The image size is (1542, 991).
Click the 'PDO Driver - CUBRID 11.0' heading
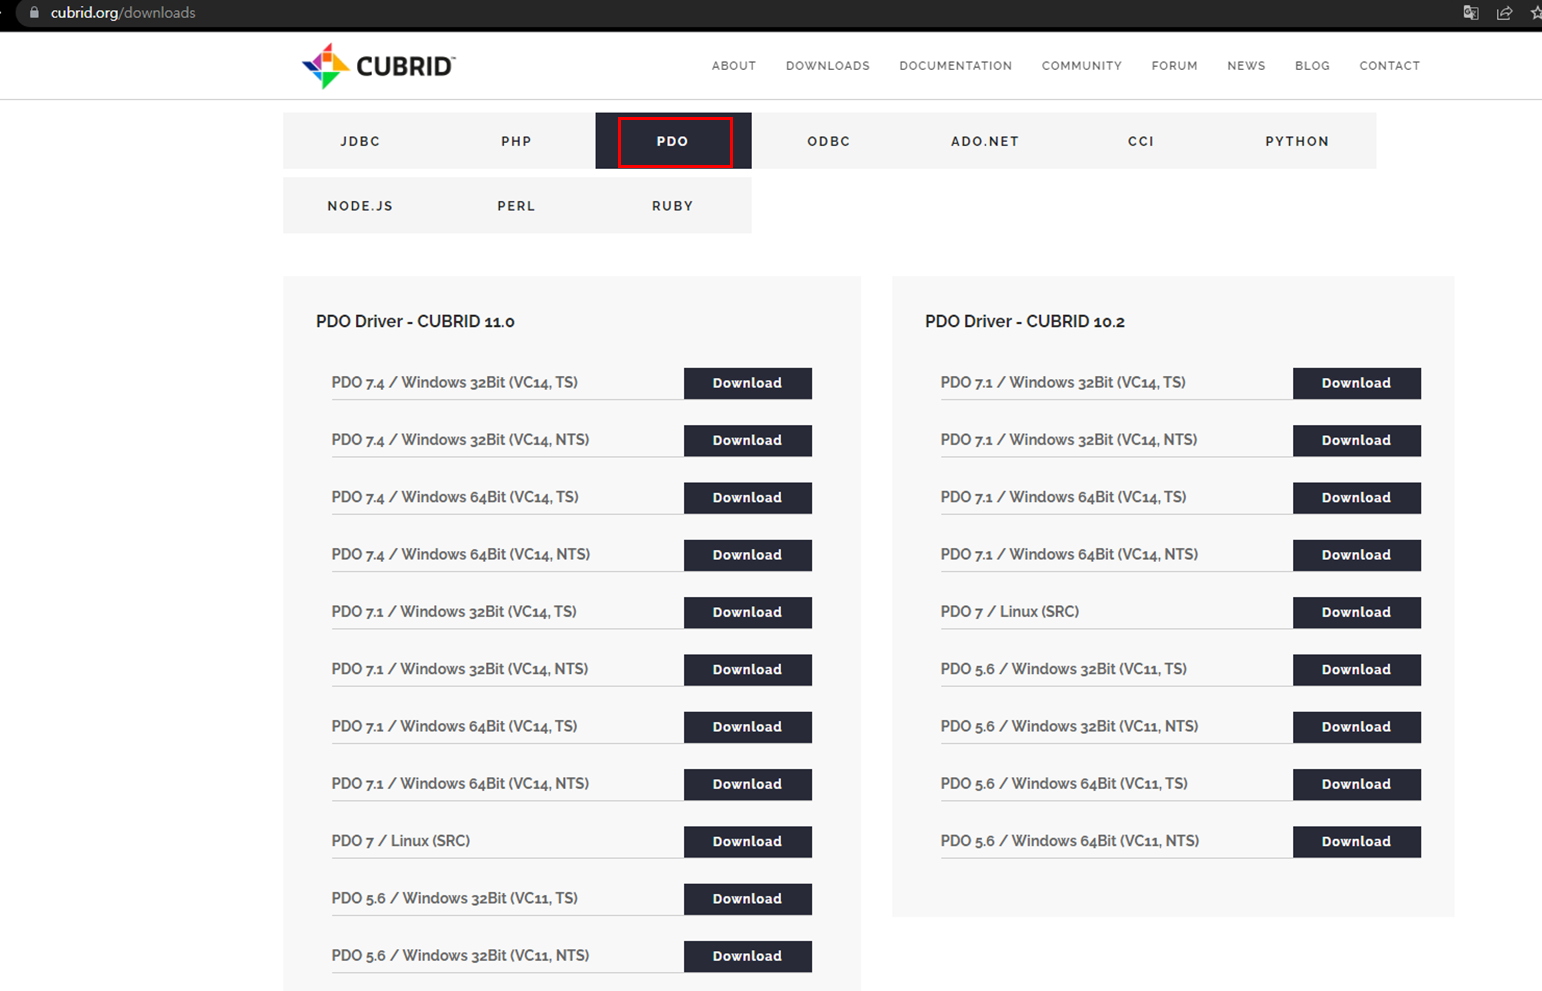click(x=416, y=322)
